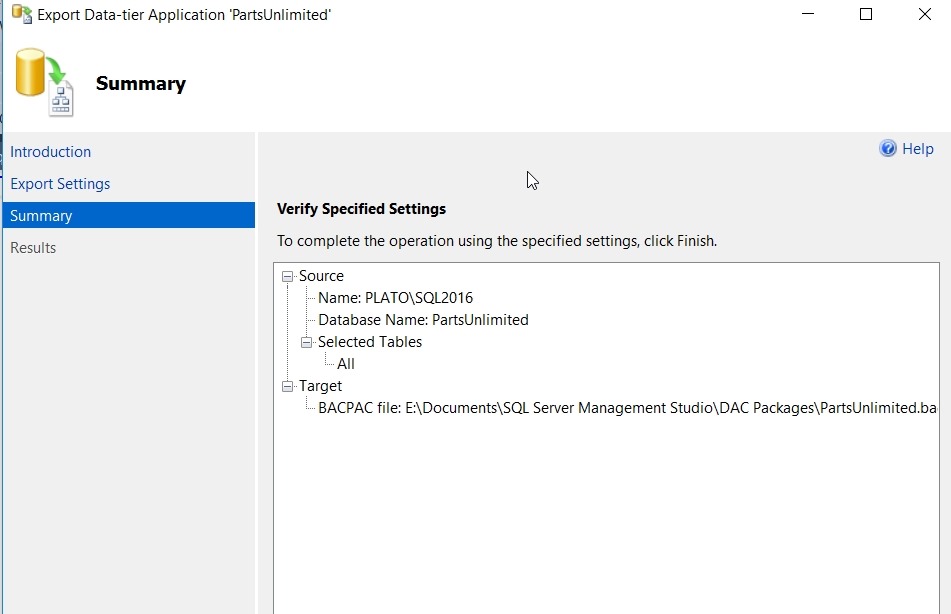The image size is (951, 614).
Task: Open the Help link text
Action: 917,149
